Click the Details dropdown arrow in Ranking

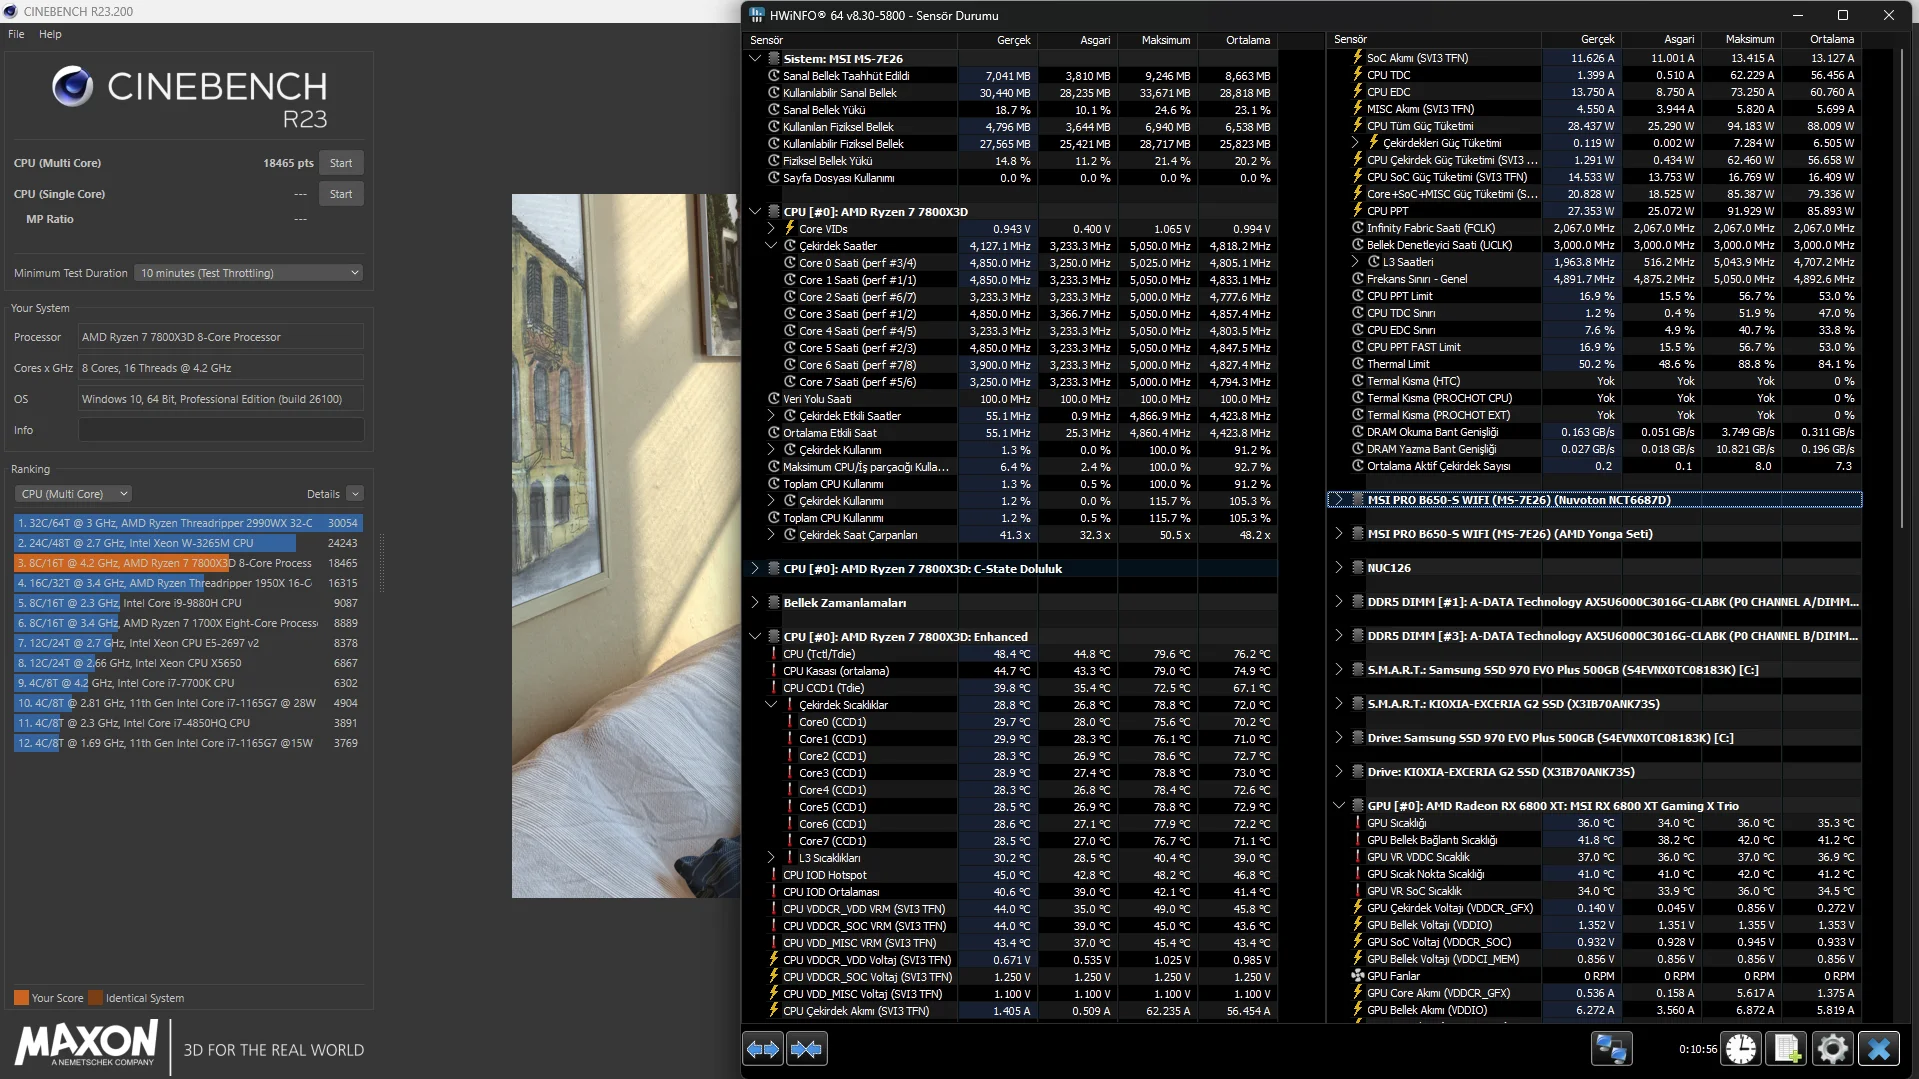355,494
